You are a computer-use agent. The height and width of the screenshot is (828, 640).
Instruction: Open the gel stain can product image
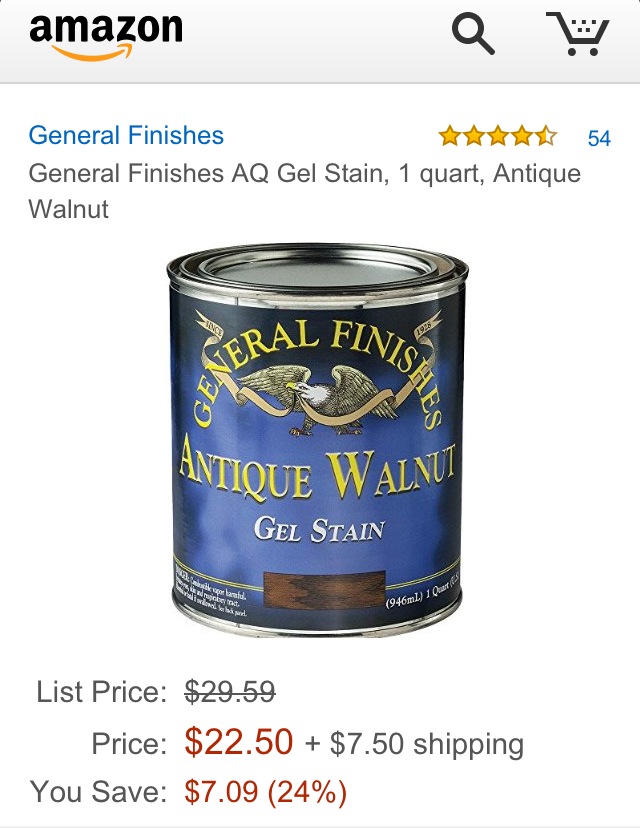click(317, 439)
